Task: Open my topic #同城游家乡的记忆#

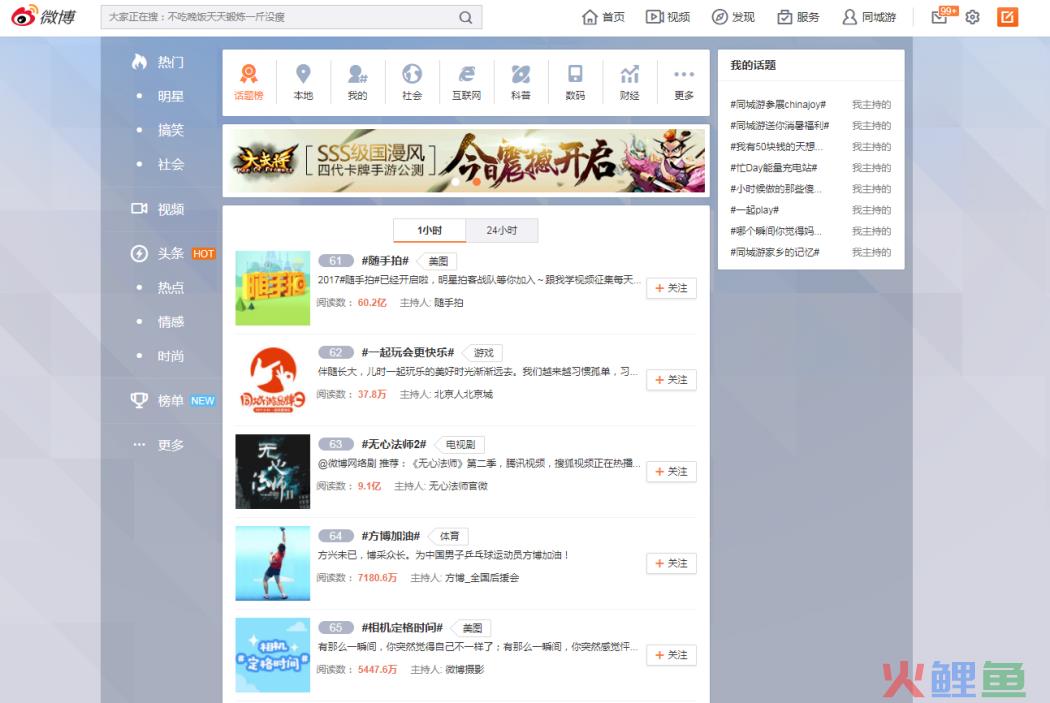Action: 775,252
